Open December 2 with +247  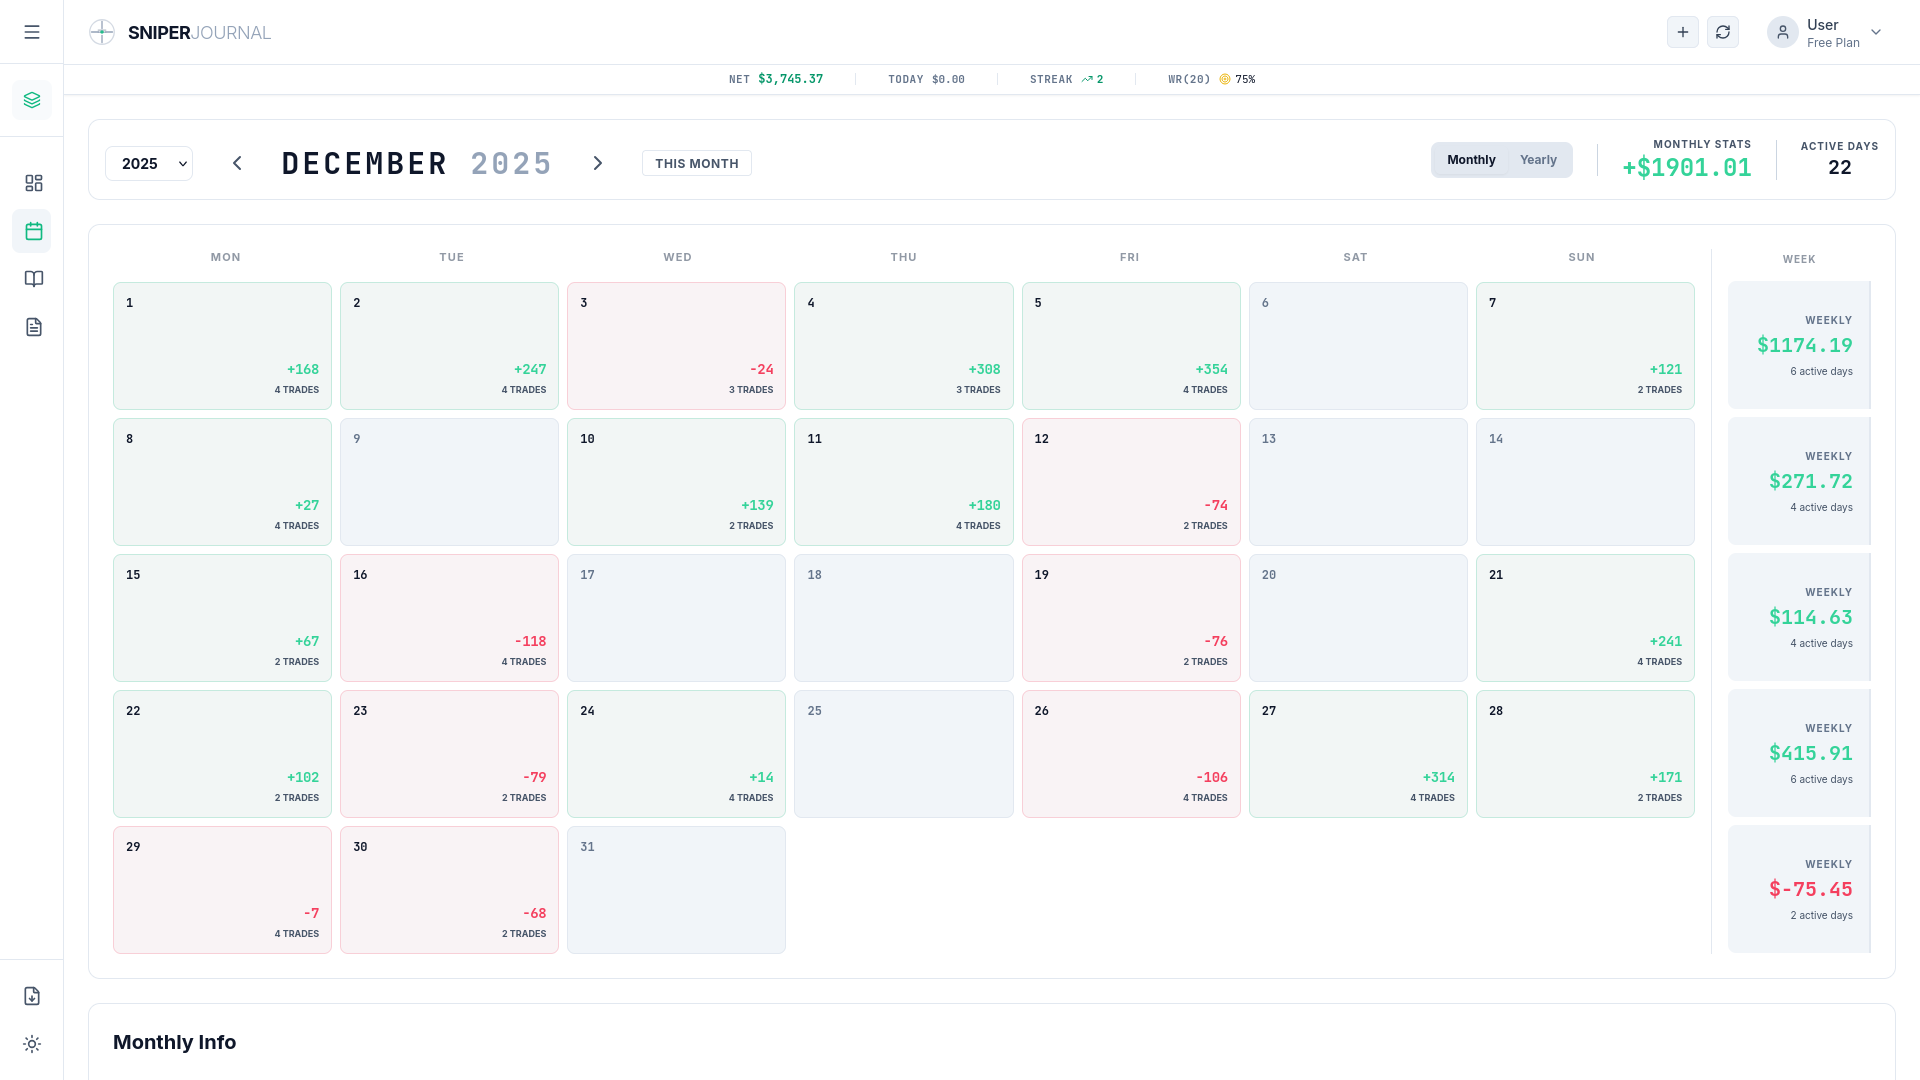[x=449, y=346]
